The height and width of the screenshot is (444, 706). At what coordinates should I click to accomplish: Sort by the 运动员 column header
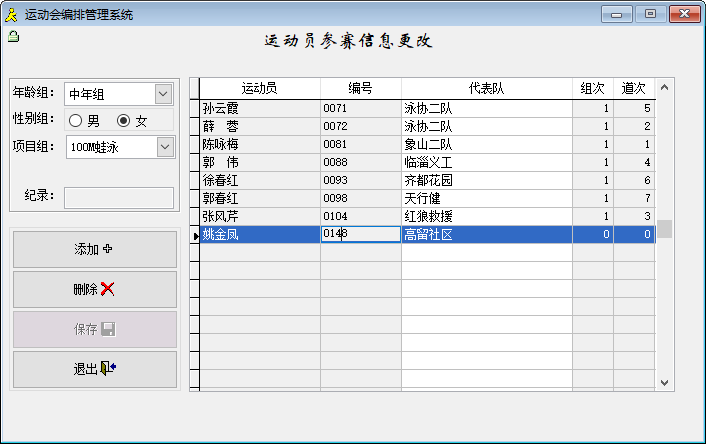(x=260, y=88)
